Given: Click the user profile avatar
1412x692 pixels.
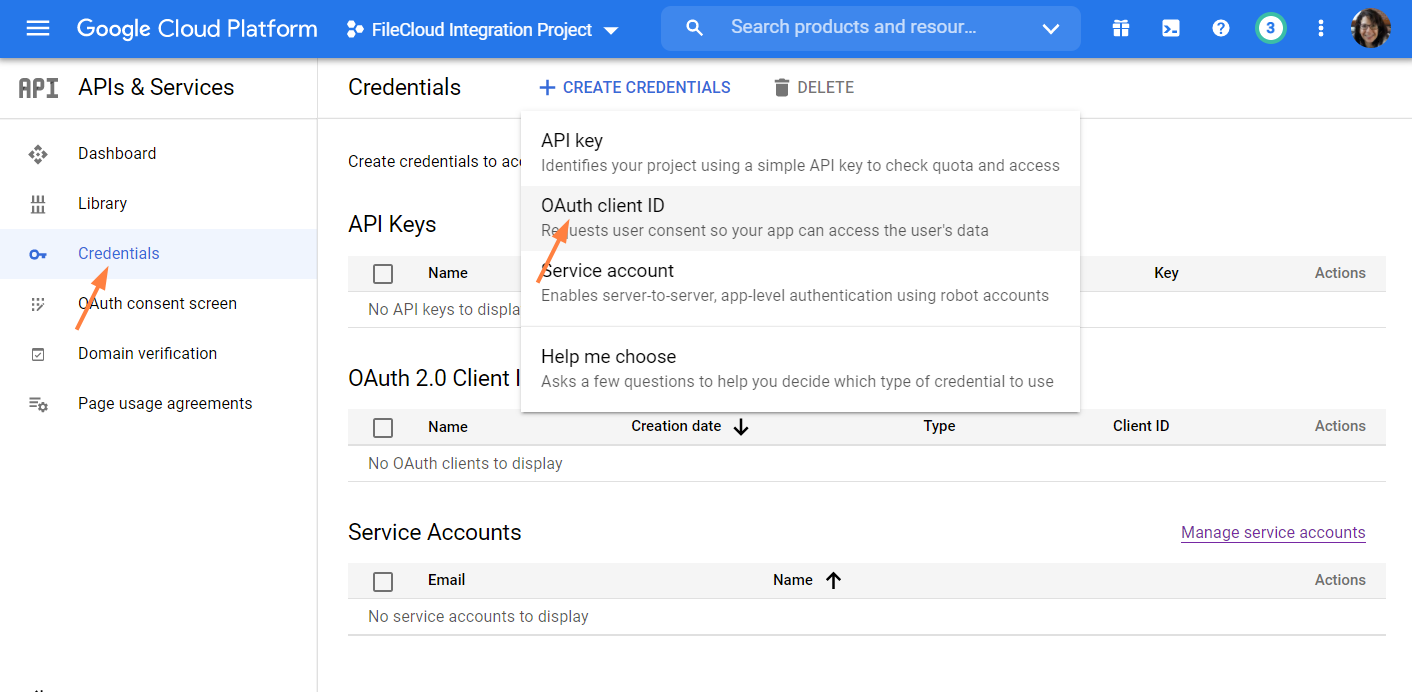Looking at the screenshot, I should click(1370, 28).
